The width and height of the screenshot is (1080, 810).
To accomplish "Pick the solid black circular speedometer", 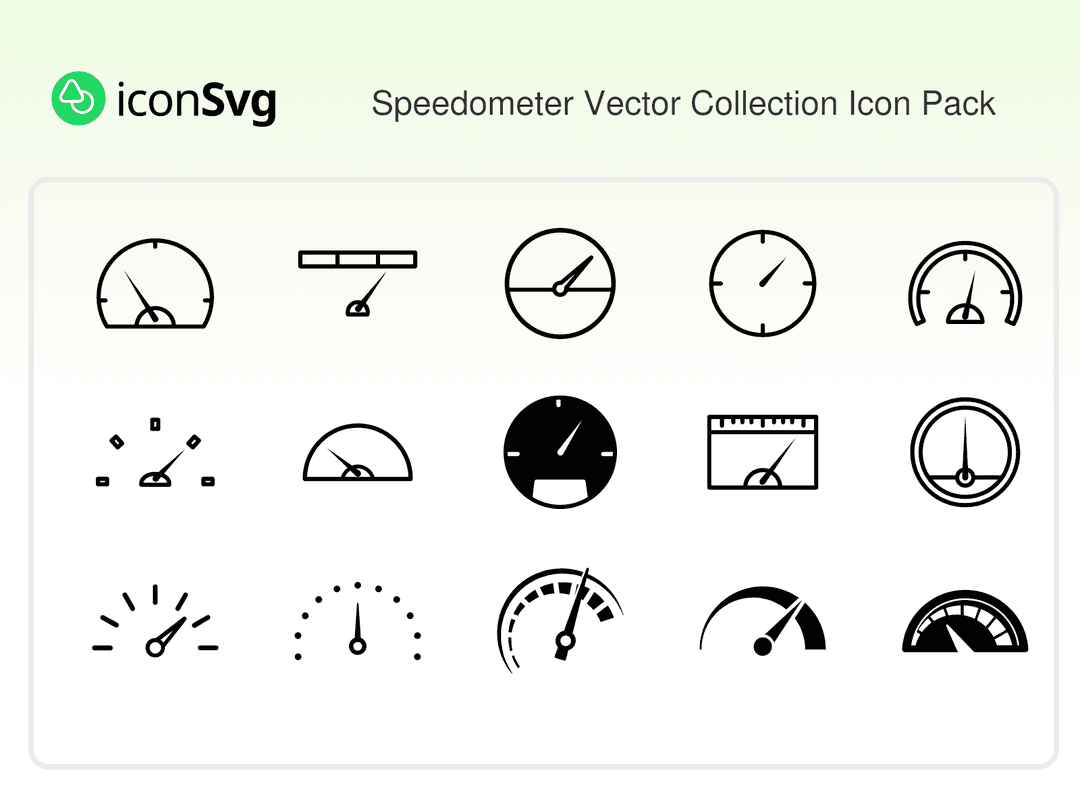I will [x=560, y=452].
